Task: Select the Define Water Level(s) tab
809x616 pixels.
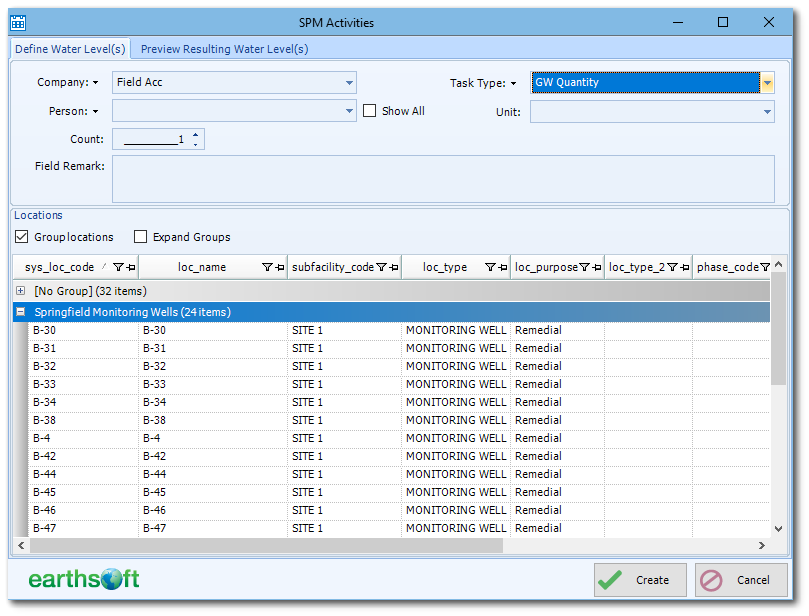Action: point(69,47)
